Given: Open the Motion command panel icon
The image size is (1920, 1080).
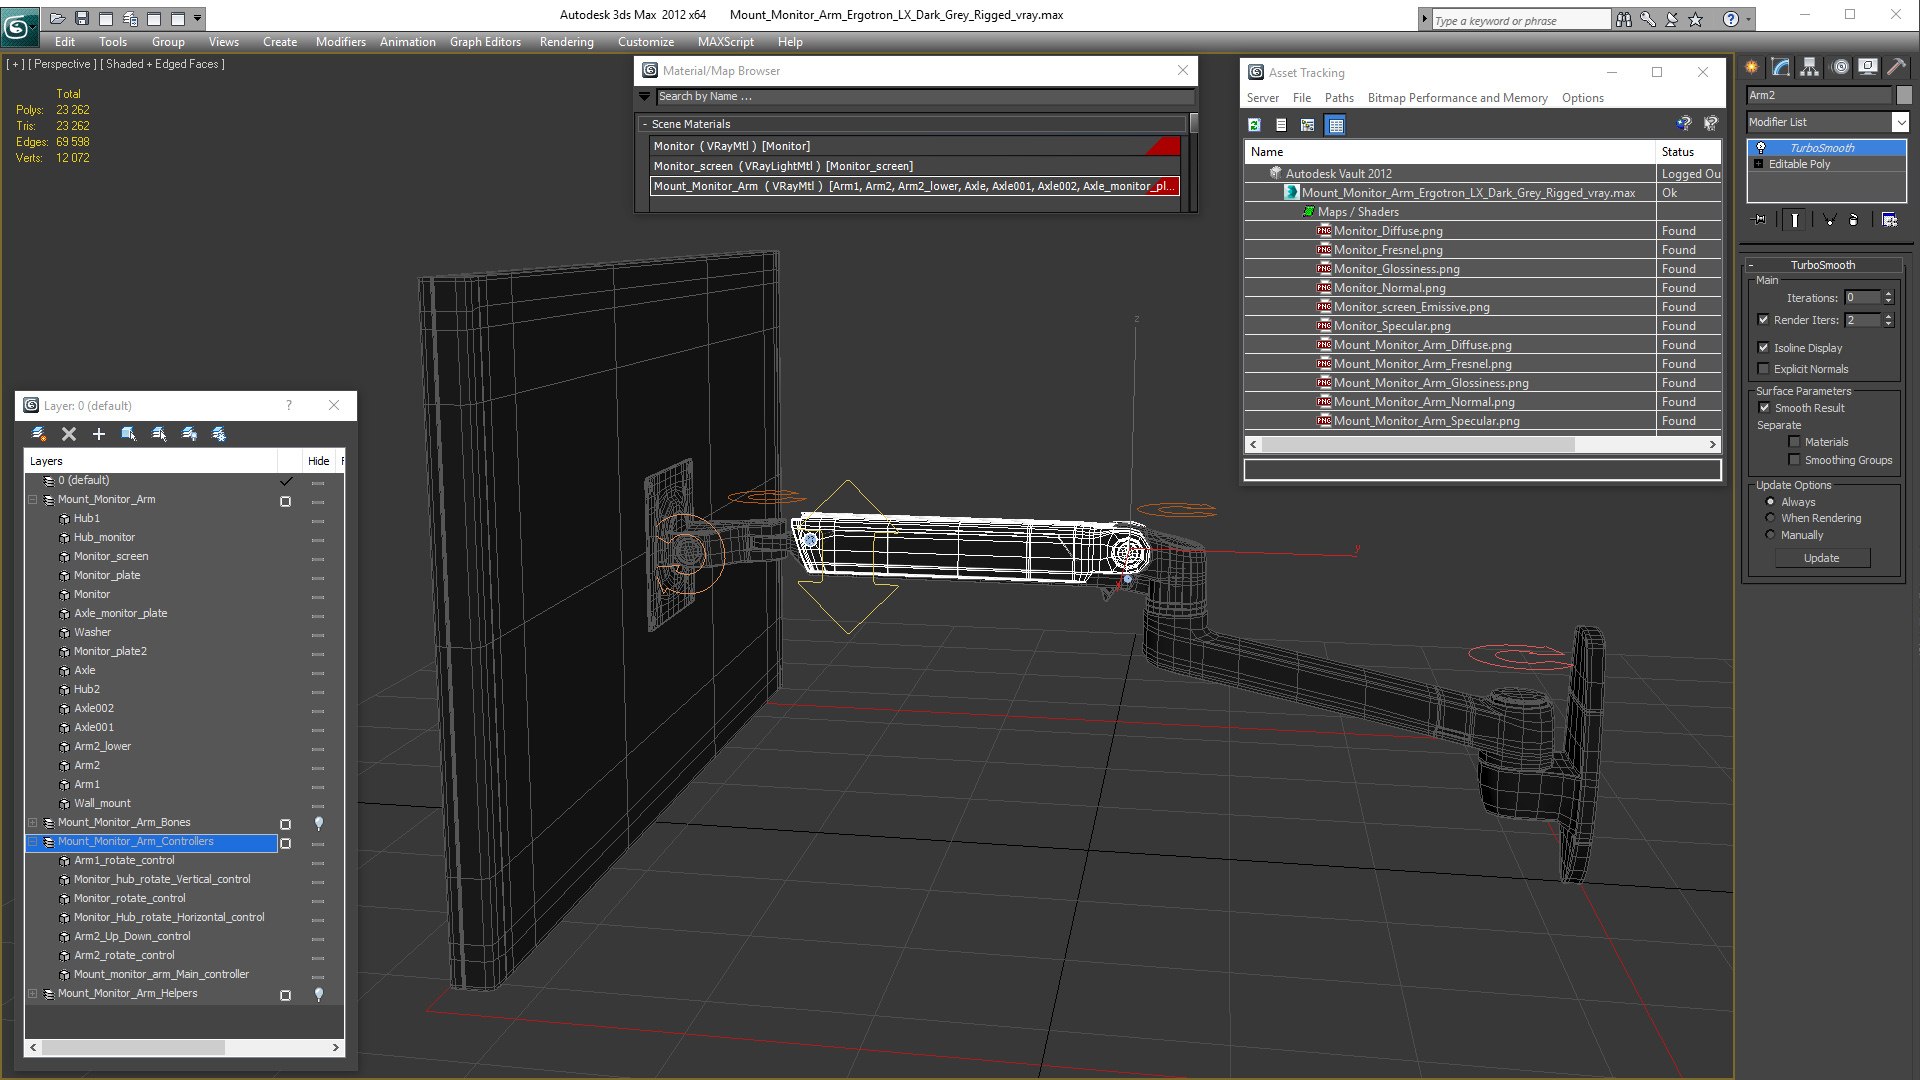Looking at the screenshot, I should tap(1840, 67).
